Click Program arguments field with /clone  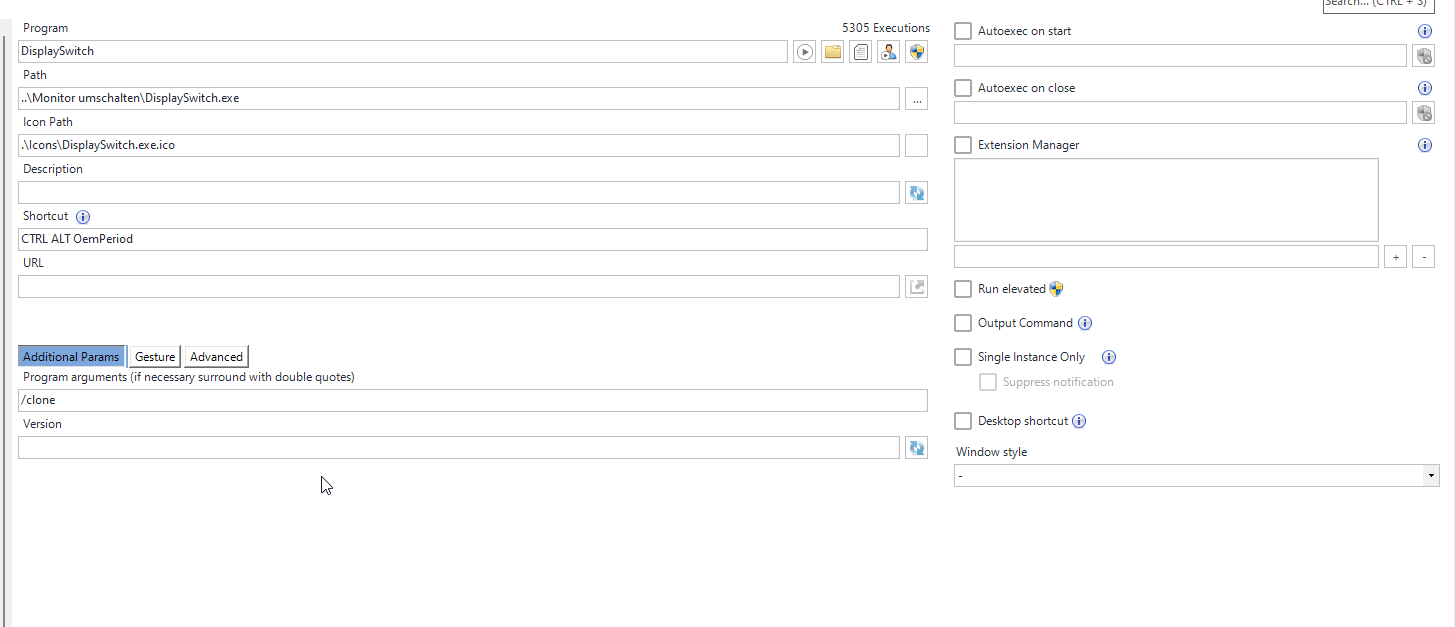[473, 401]
